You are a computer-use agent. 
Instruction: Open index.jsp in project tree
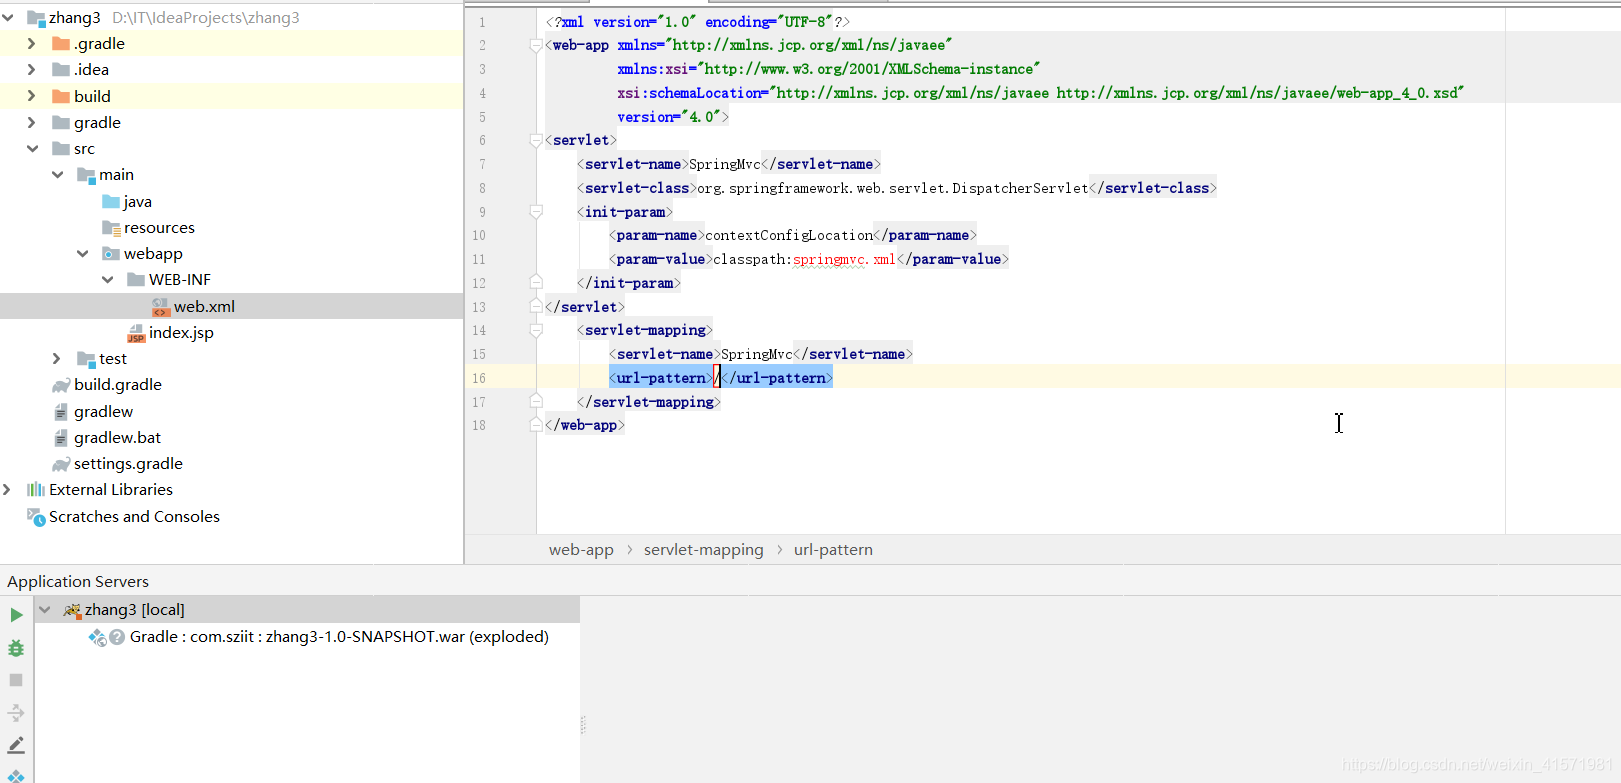tap(181, 333)
